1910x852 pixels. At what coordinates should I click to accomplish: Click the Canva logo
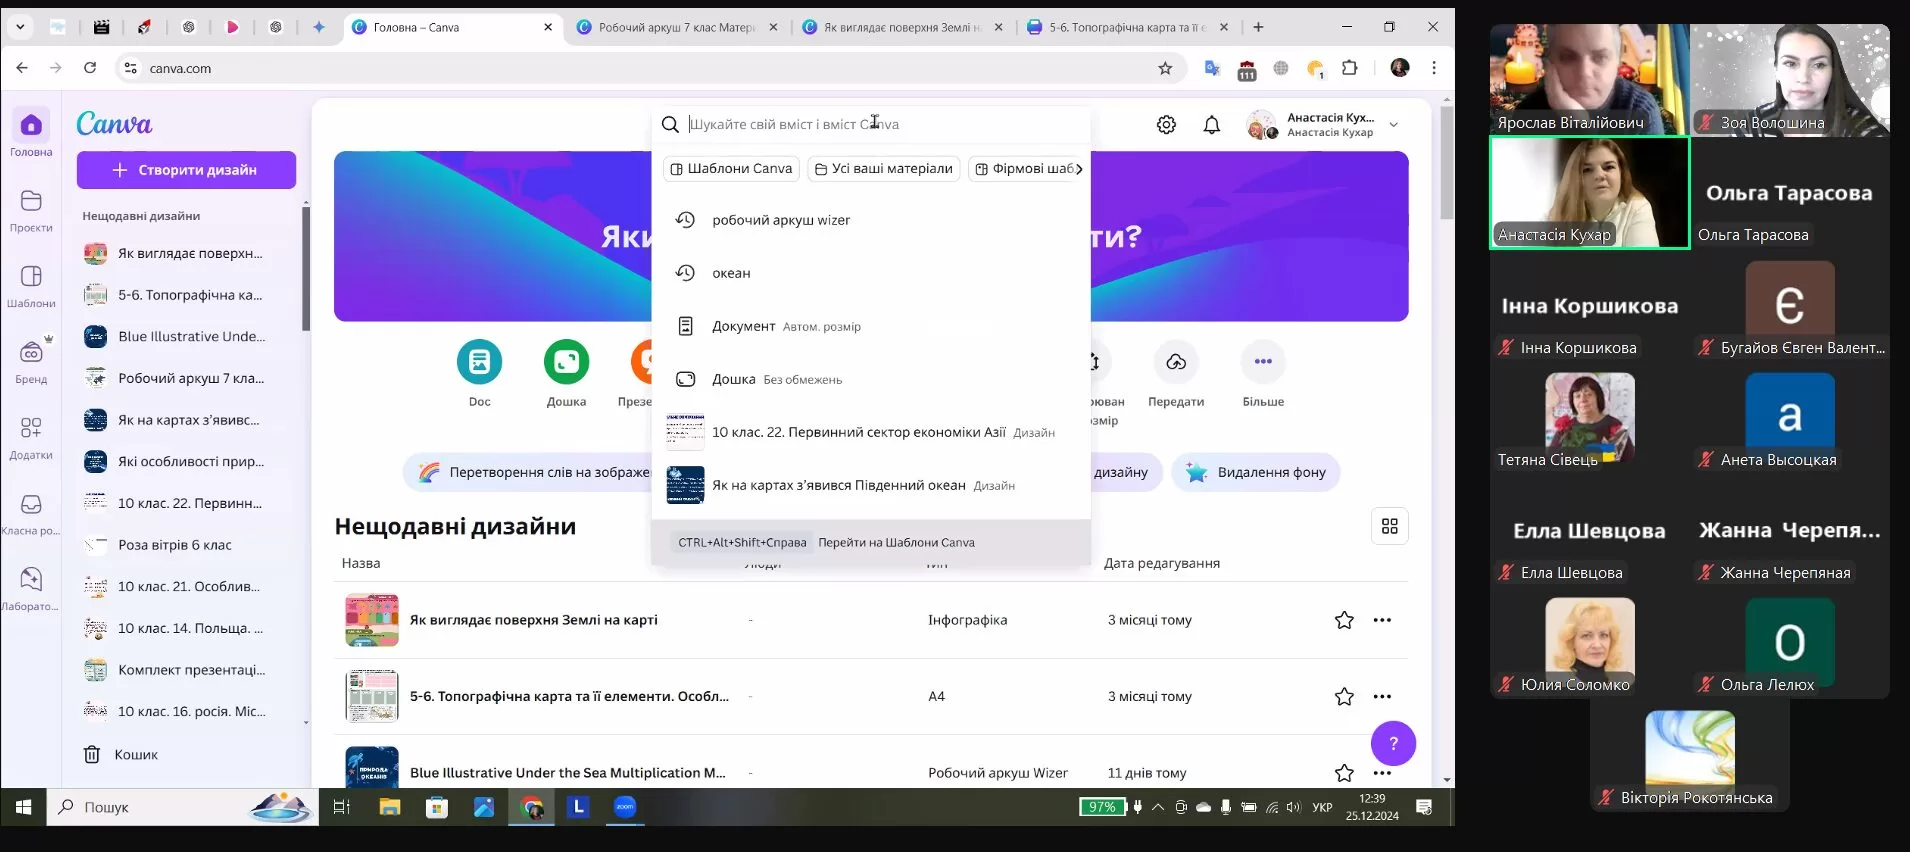tap(114, 123)
